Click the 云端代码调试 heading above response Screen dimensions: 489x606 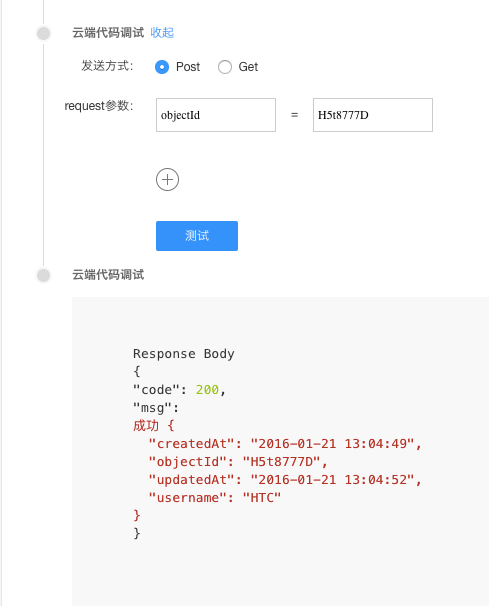click(108, 275)
